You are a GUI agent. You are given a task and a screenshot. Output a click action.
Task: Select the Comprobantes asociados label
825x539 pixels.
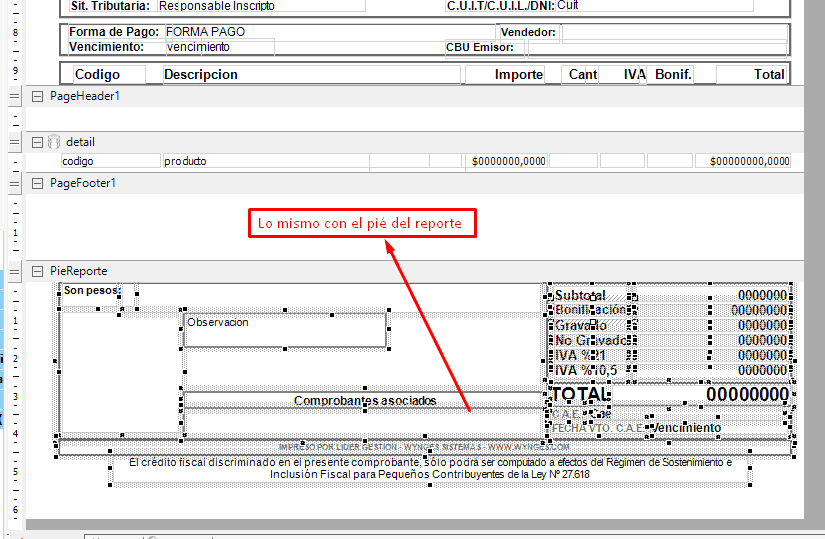coord(364,400)
